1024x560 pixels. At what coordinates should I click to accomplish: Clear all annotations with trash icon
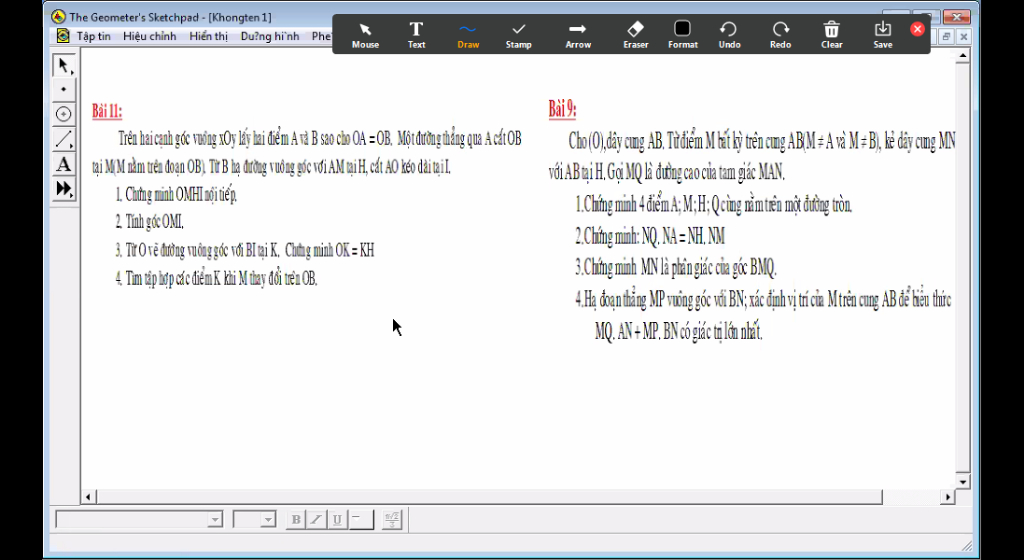[x=831, y=35]
